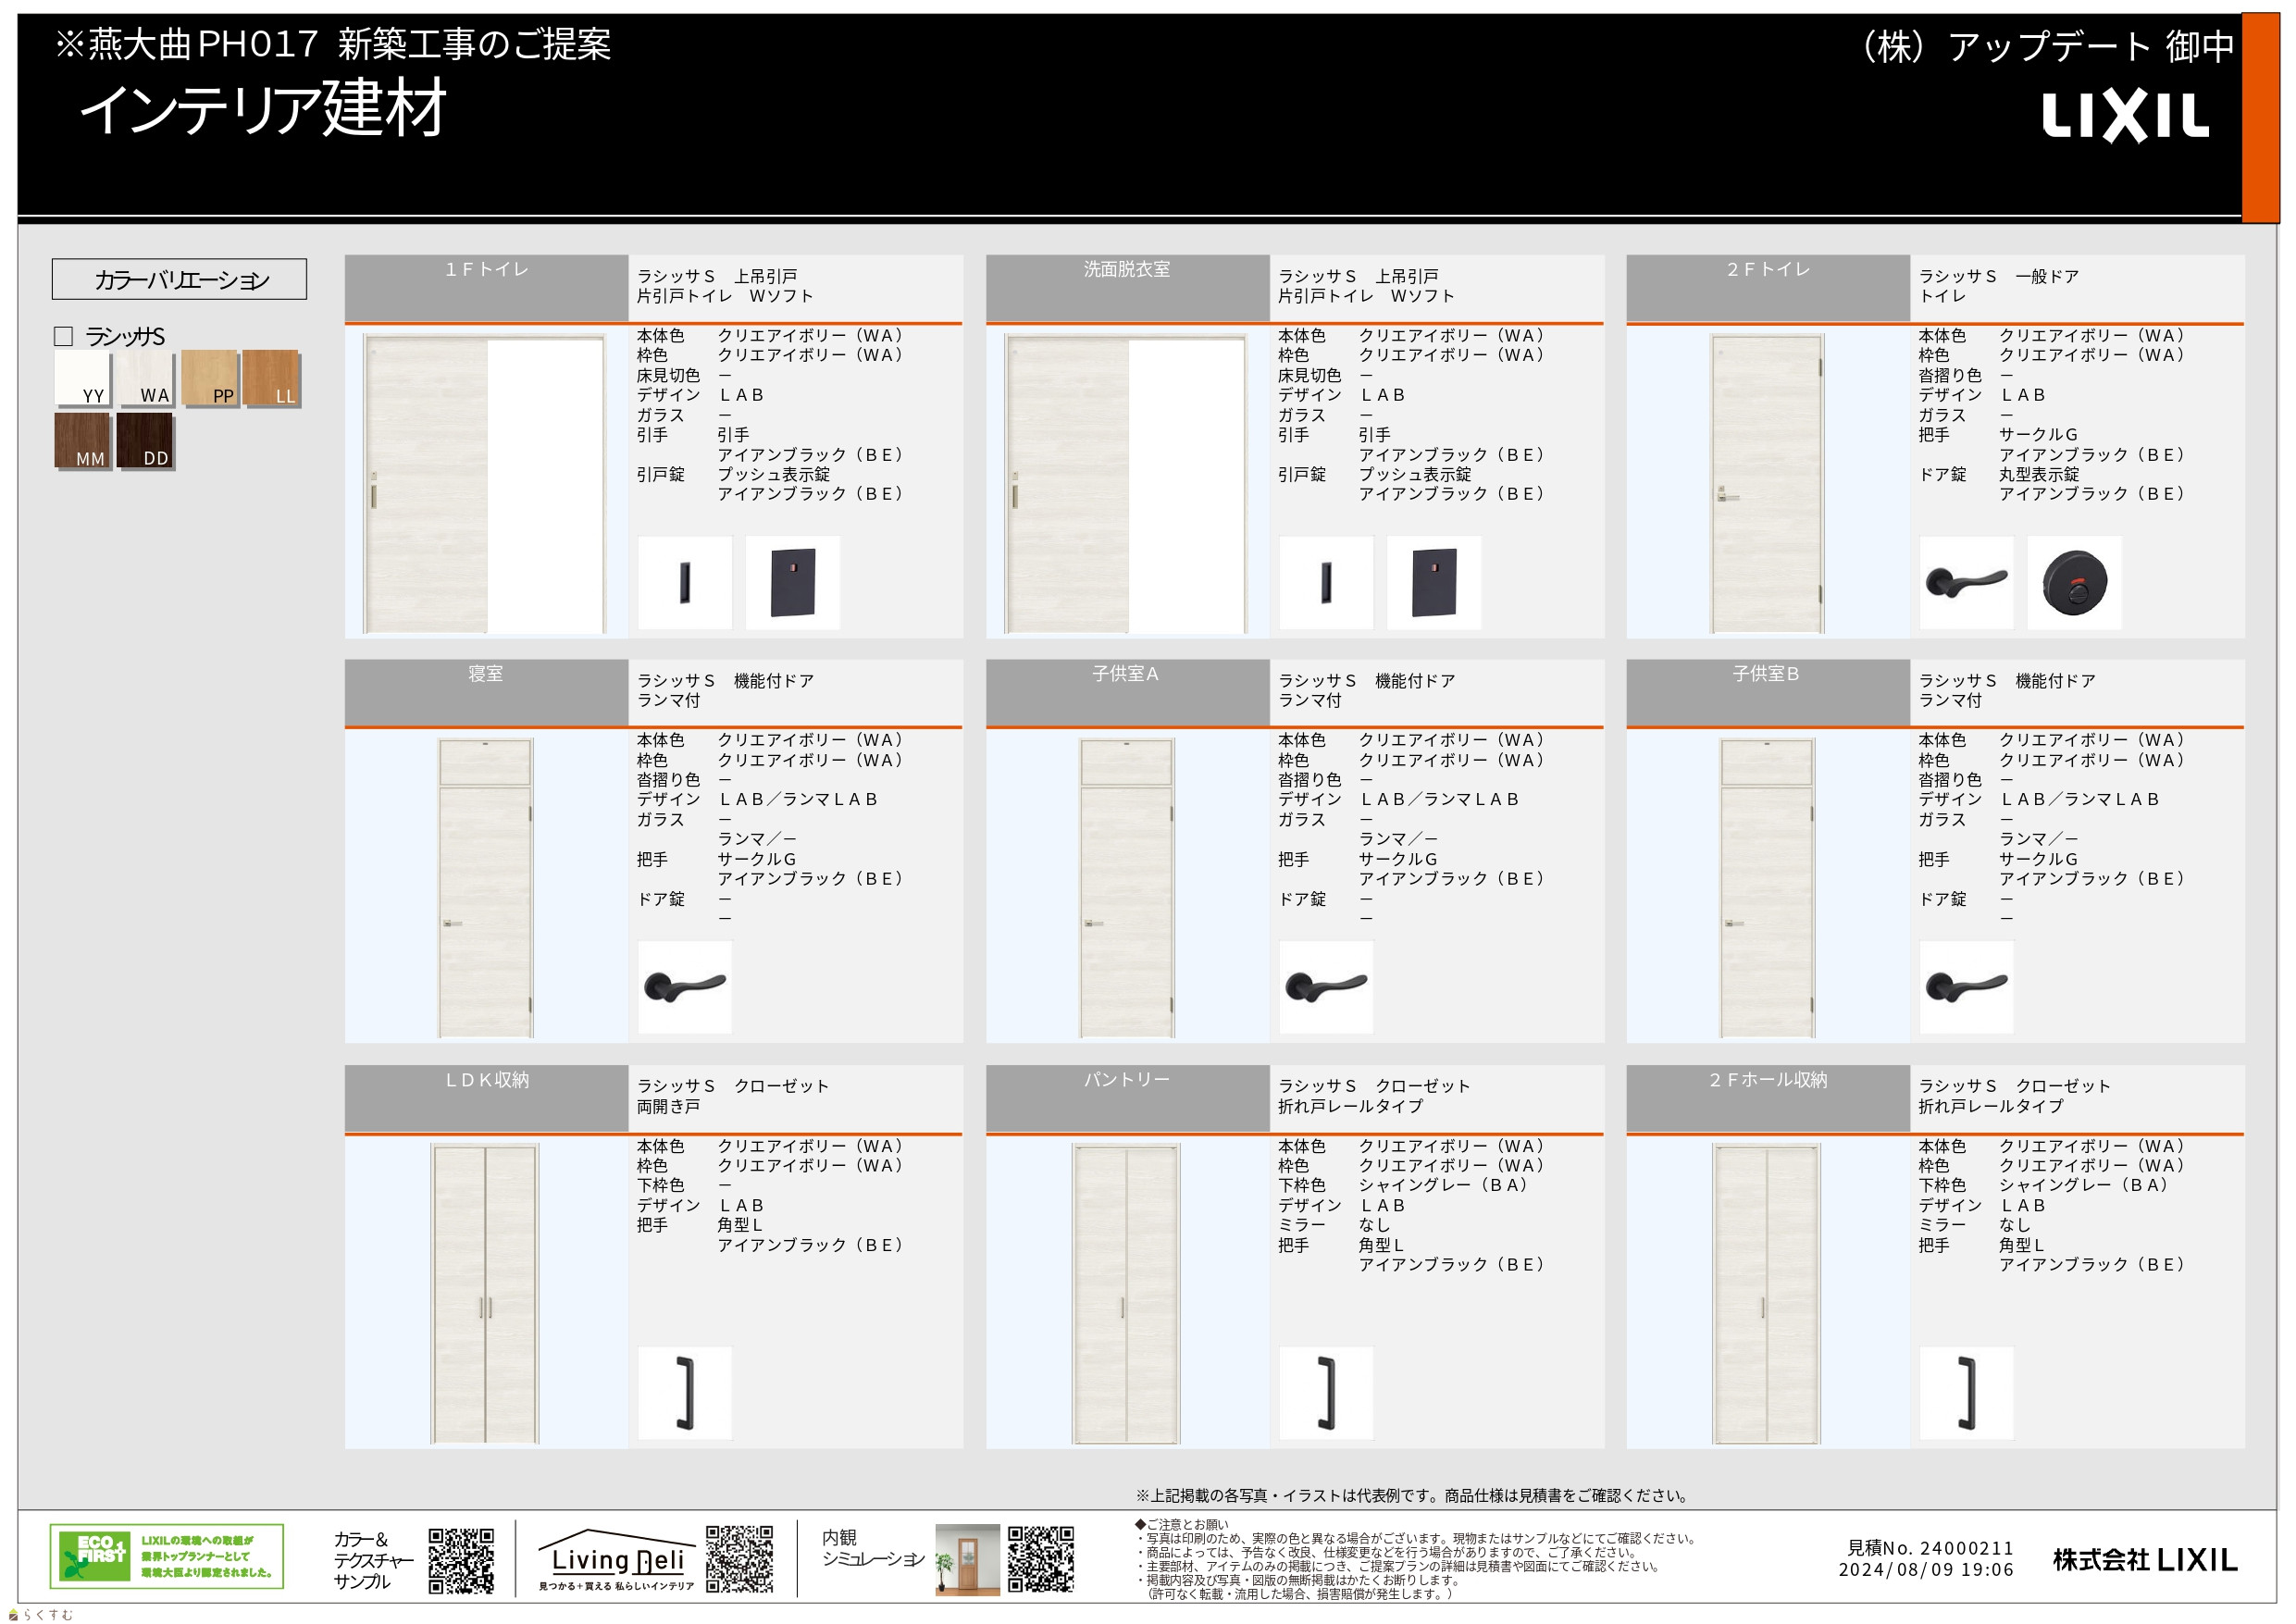Click the 洗面脱衣室 push indicator lock icon
The width and height of the screenshot is (2296, 1624).
[1434, 582]
